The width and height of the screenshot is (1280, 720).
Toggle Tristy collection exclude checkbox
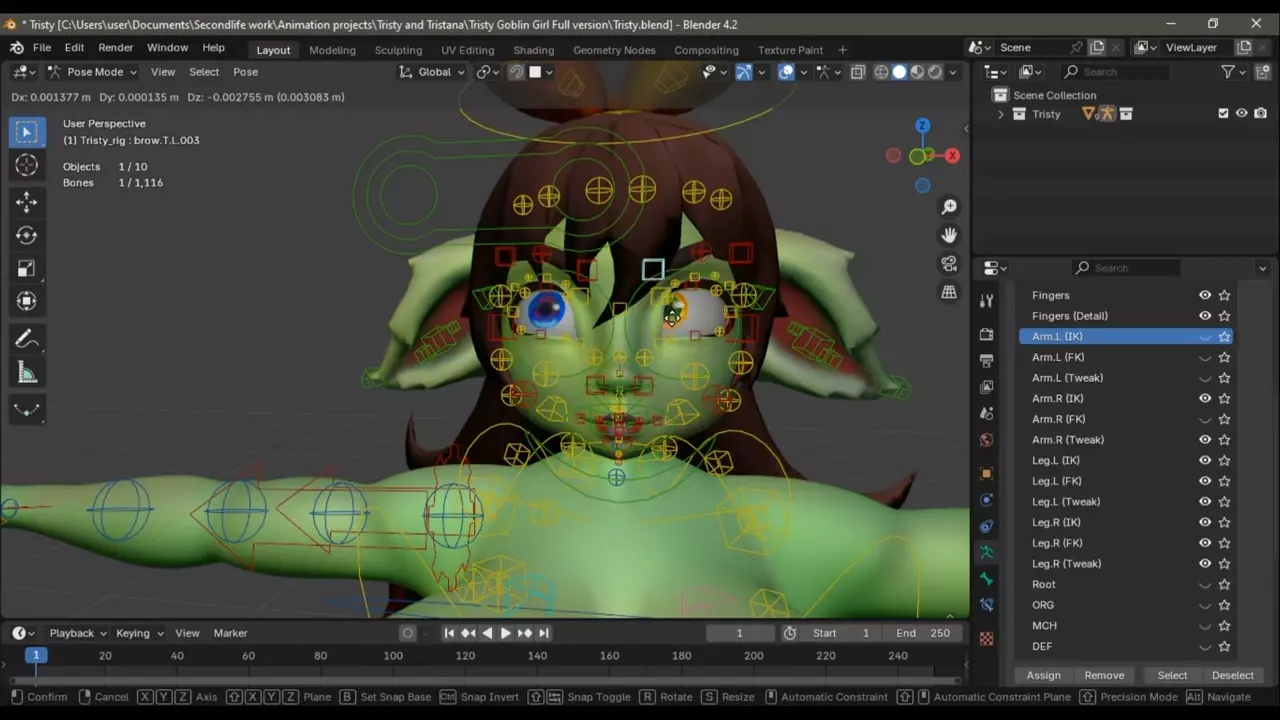pyautogui.click(x=1223, y=114)
